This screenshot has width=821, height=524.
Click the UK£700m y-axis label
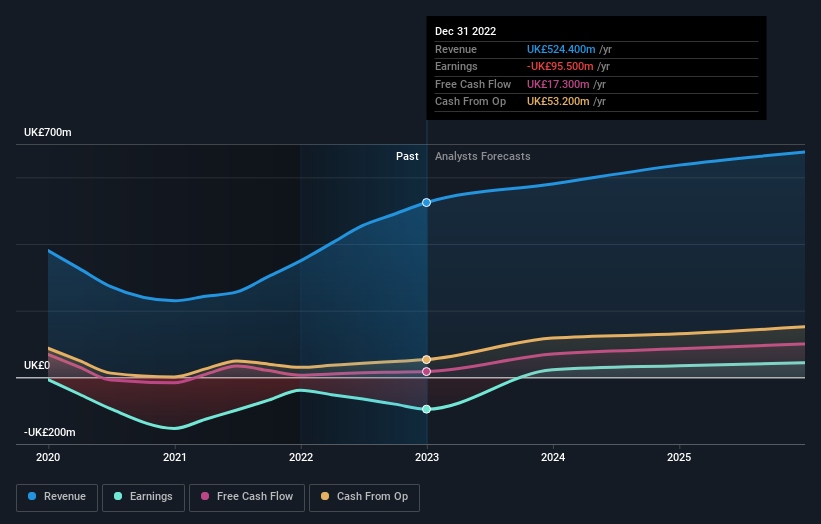tap(48, 132)
